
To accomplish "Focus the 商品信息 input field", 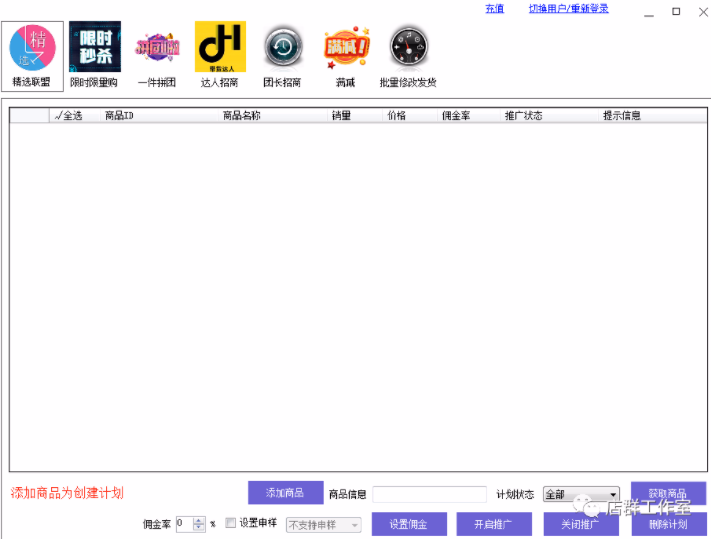I will coord(429,494).
